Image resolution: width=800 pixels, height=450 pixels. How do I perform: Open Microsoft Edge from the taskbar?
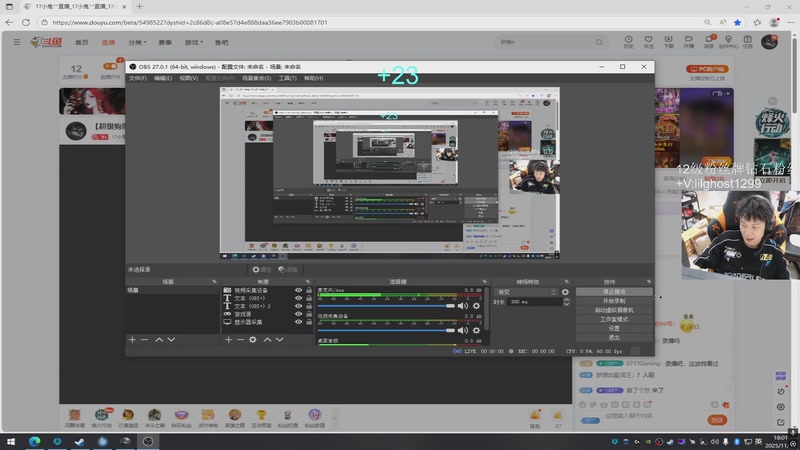pyautogui.click(x=35, y=442)
